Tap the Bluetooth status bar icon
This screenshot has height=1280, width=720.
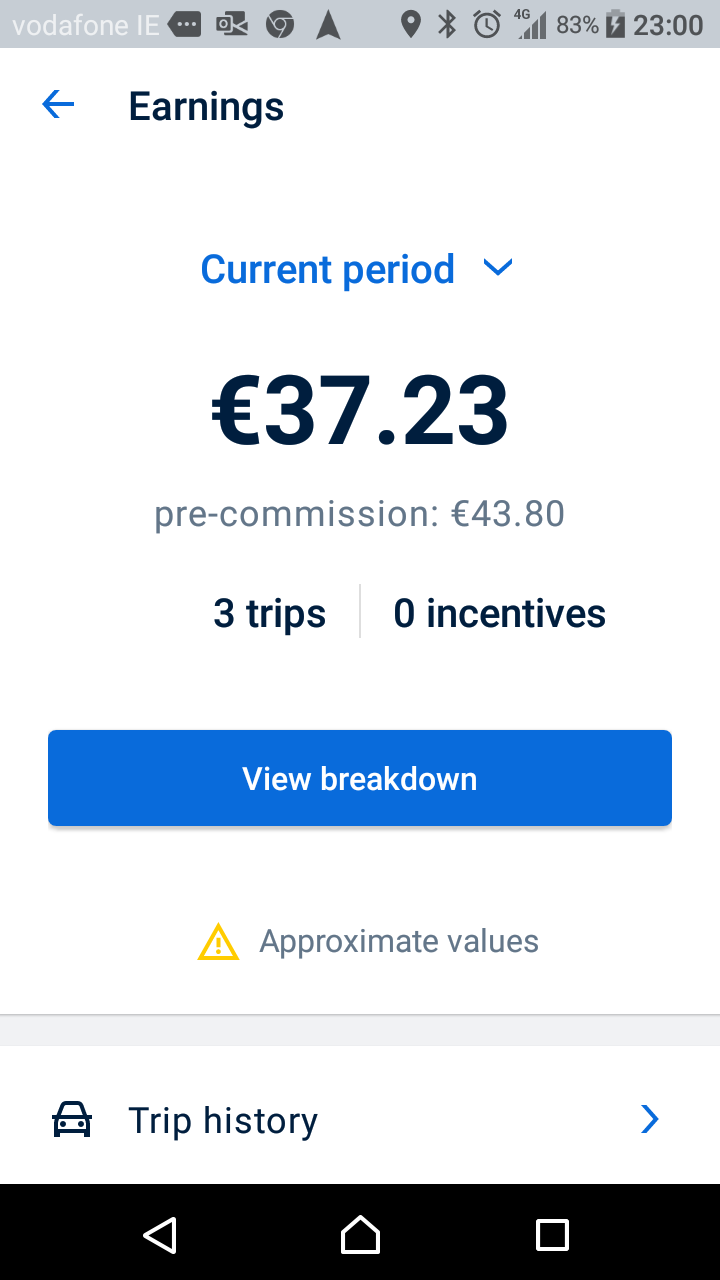pos(447,24)
